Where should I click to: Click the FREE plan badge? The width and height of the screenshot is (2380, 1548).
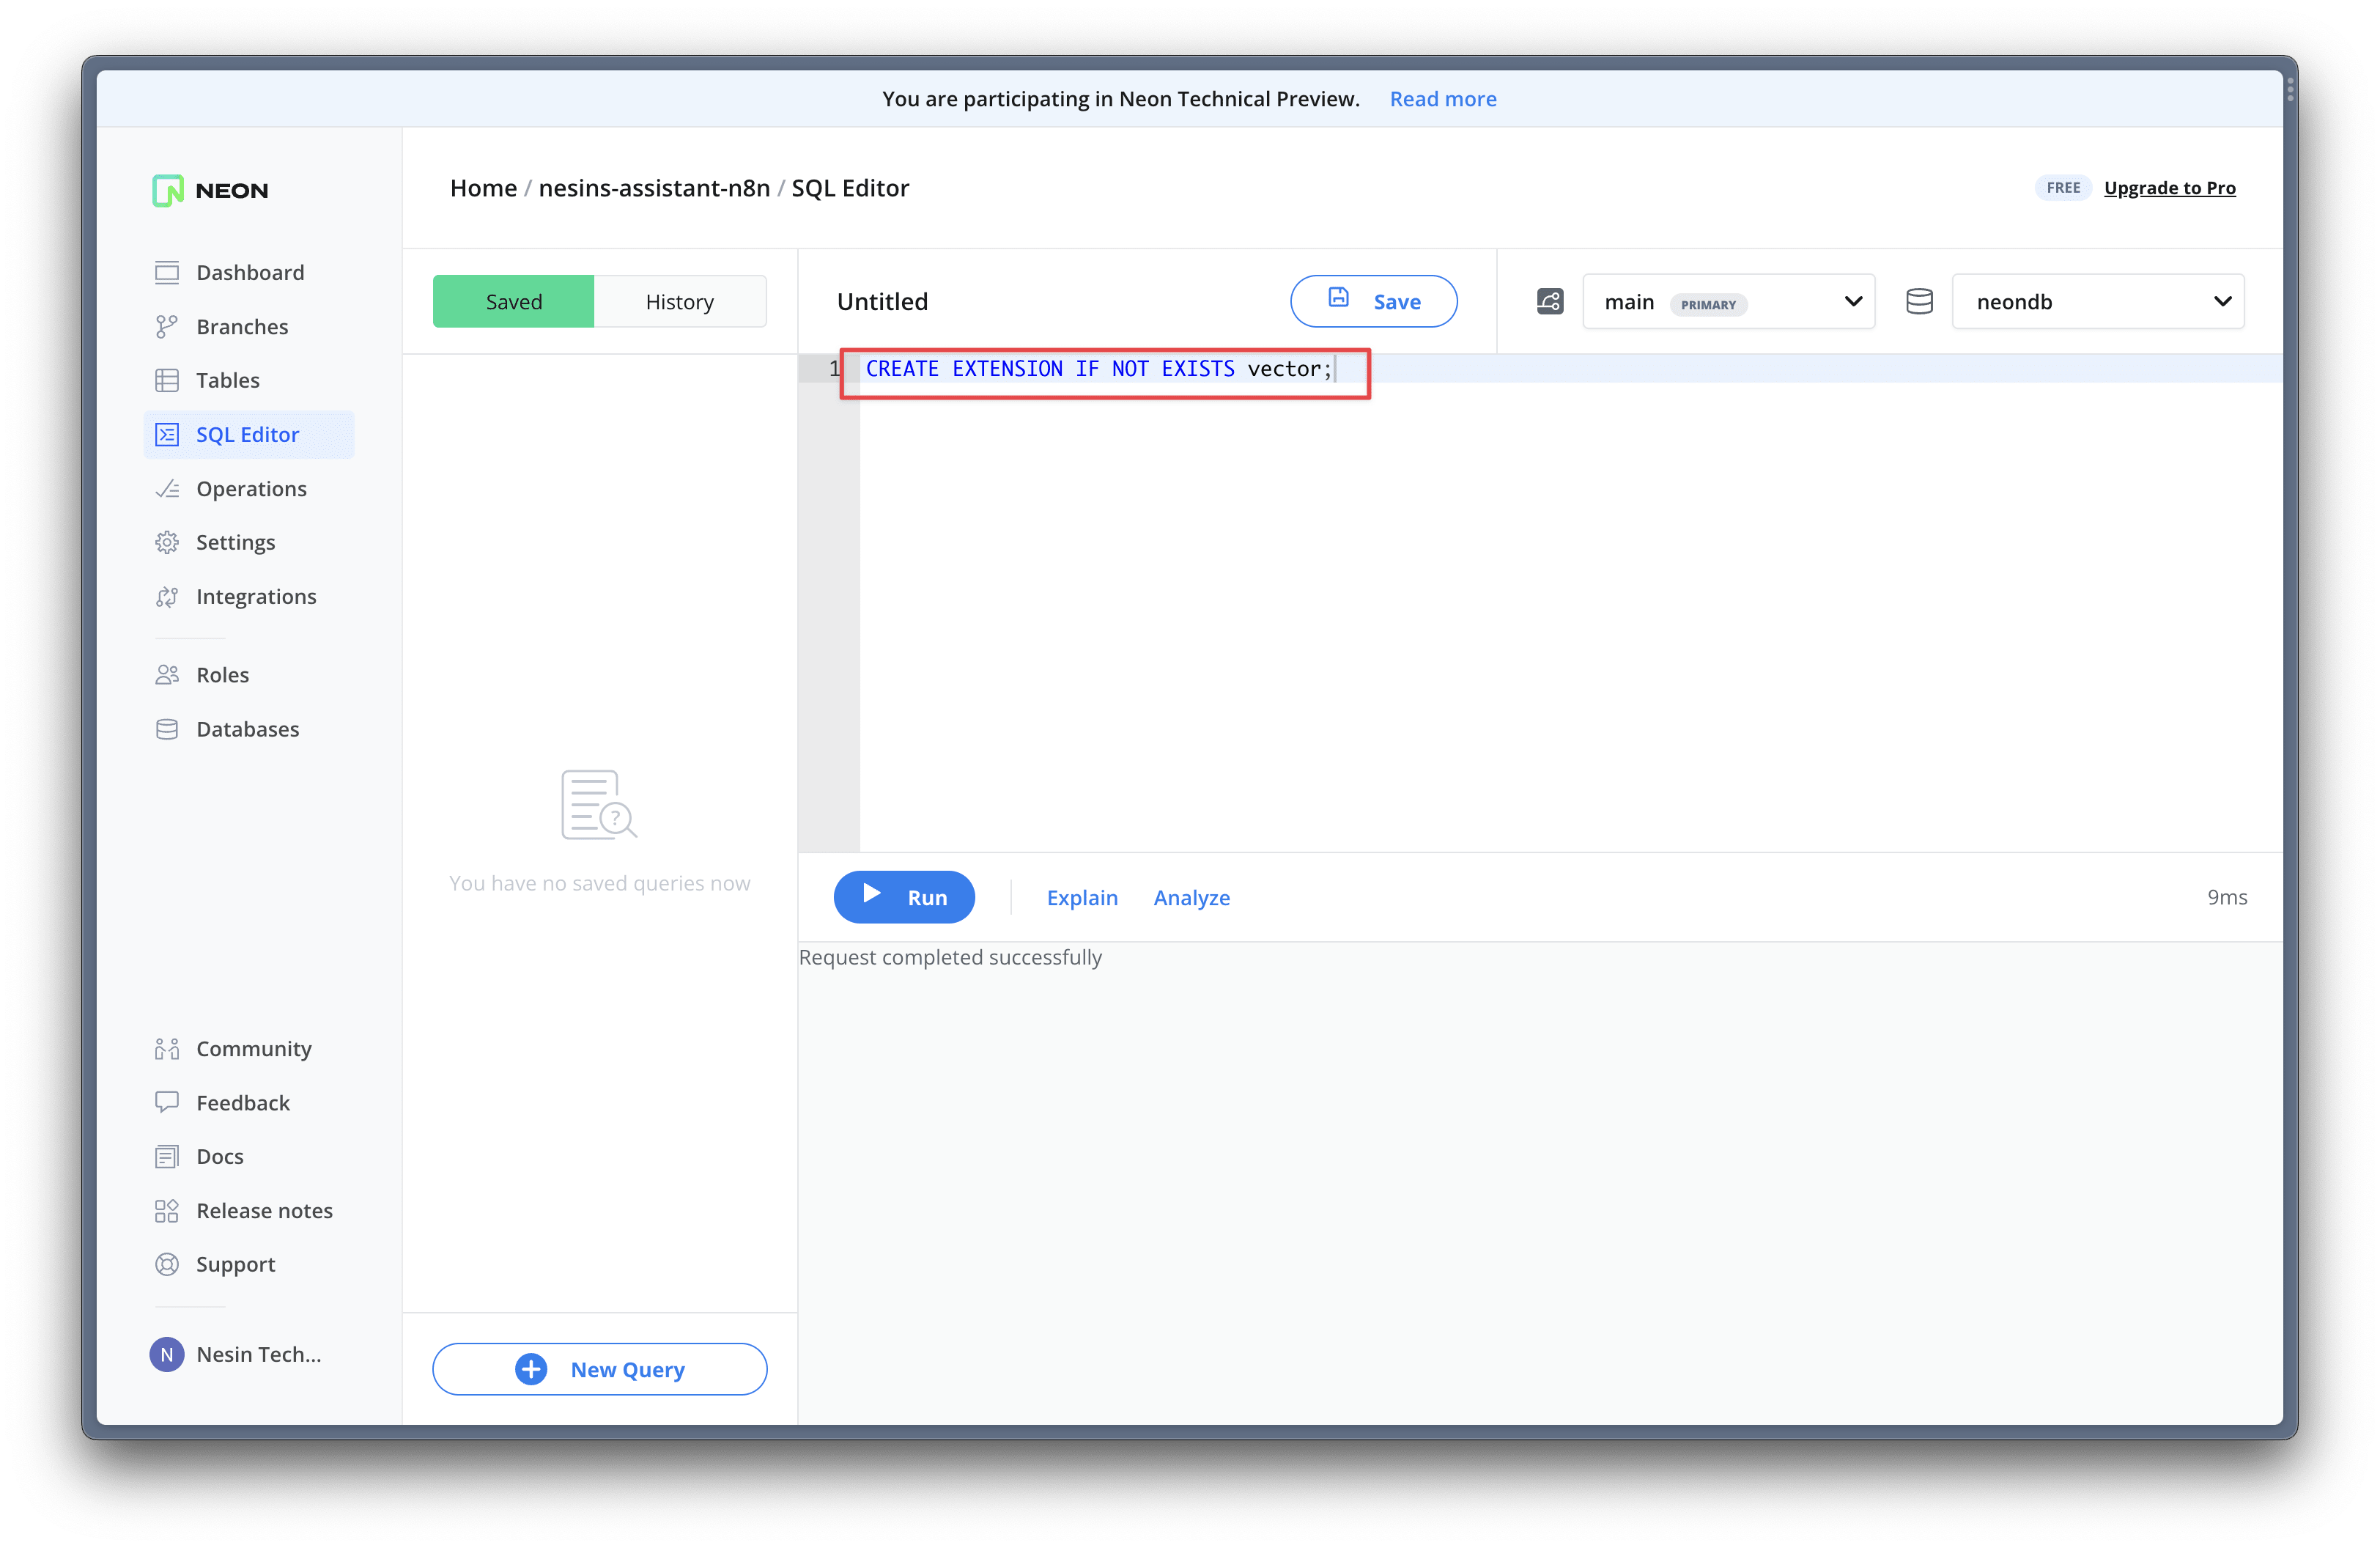click(2063, 187)
